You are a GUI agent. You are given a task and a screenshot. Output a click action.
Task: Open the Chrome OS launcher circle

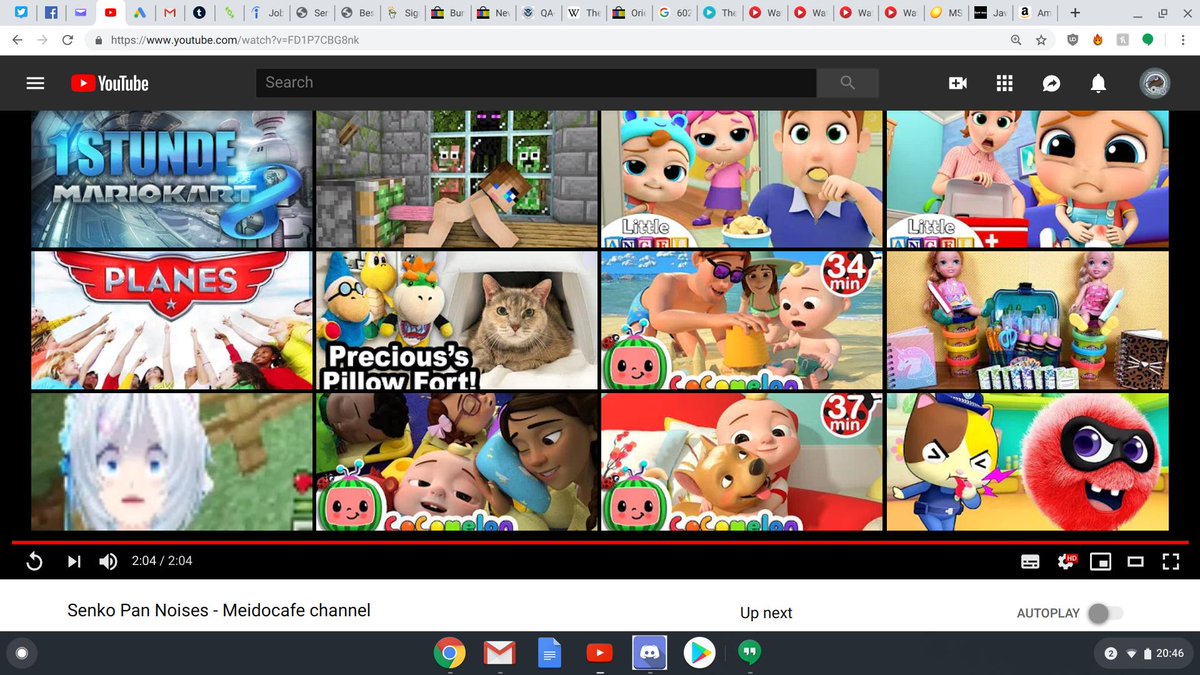pyautogui.click(x=22, y=654)
